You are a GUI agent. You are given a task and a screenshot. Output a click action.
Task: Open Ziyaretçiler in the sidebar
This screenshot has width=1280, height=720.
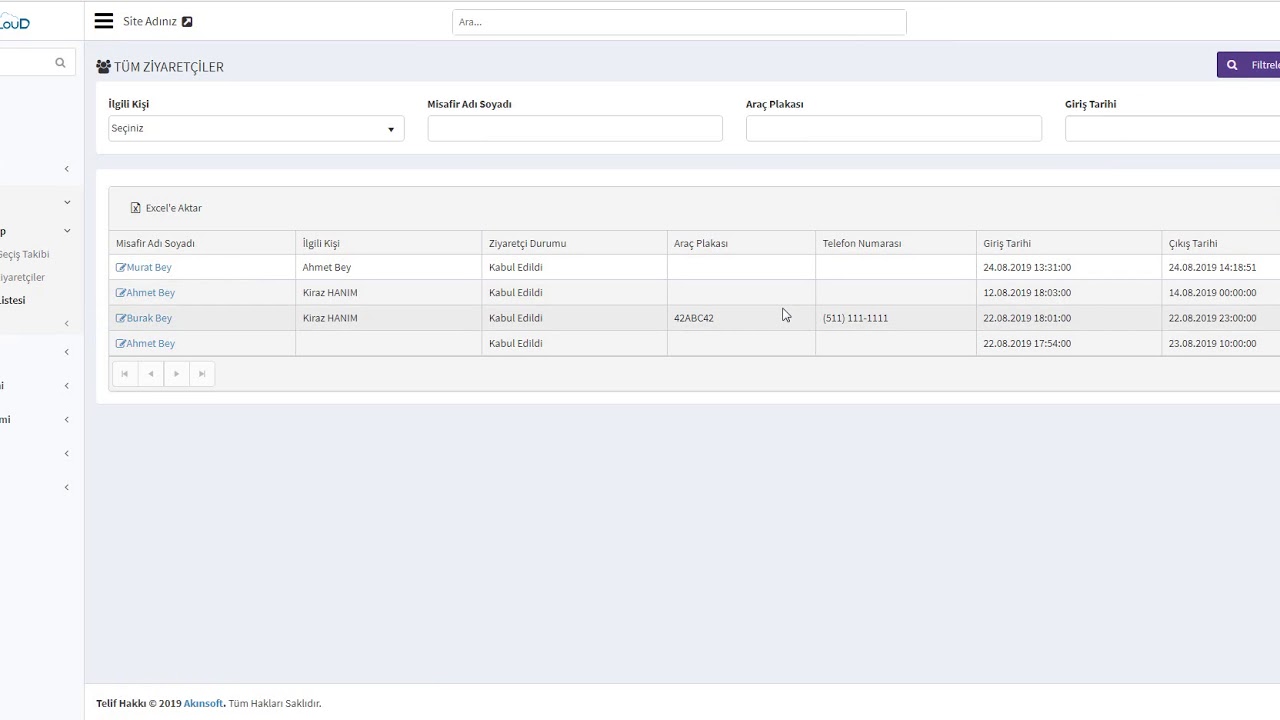22,277
